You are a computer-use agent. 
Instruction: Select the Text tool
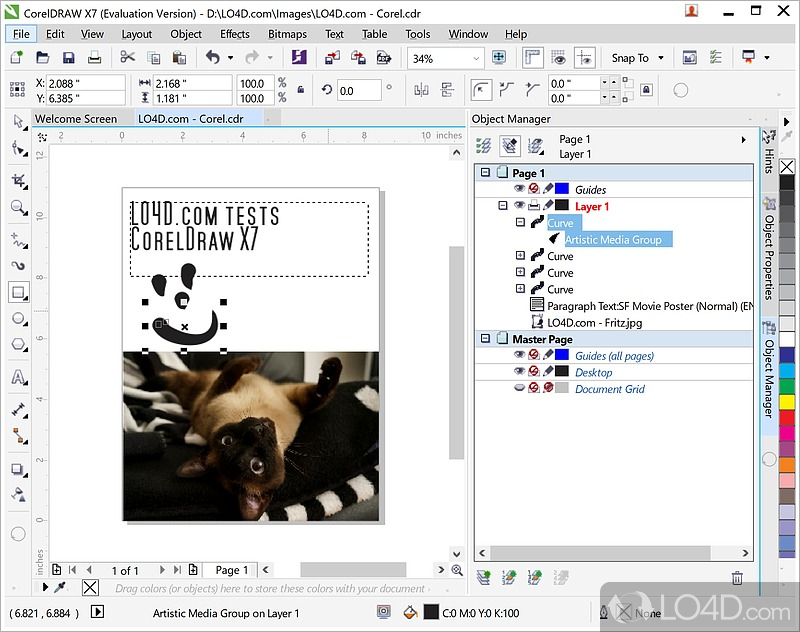coord(18,379)
